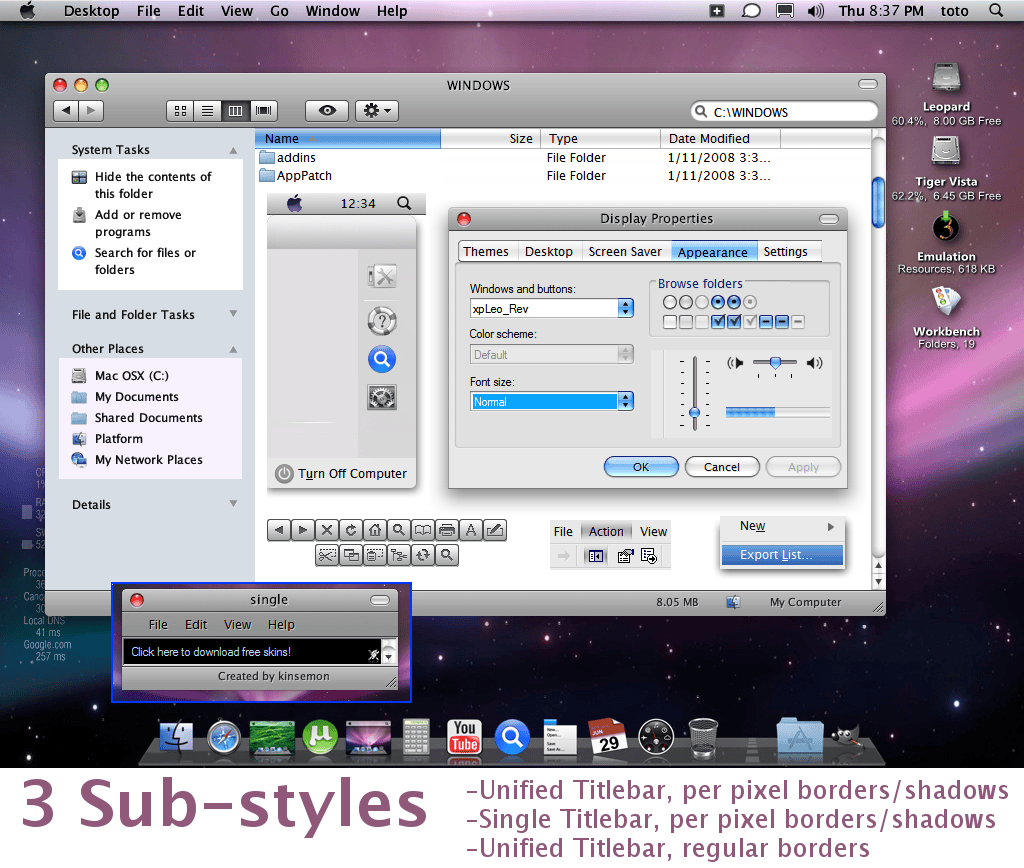Click the Home icon in the toolbar strip
Image resolution: width=1024 pixels, height=868 pixels.
pyautogui.click(x=374, y=530)
